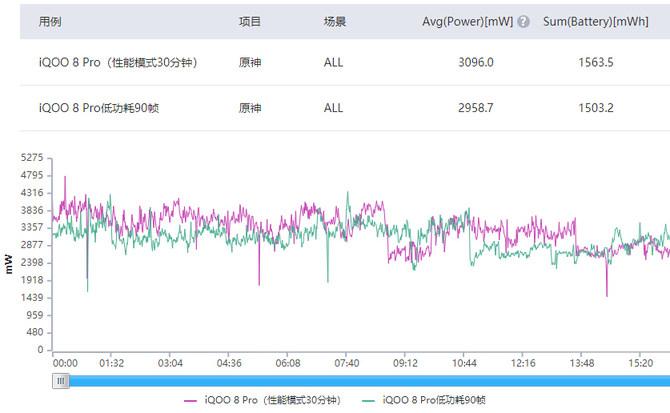Click the 15:20 x-axis time label
The height and width of the screenshot is (413, 670).
point(641,363)
